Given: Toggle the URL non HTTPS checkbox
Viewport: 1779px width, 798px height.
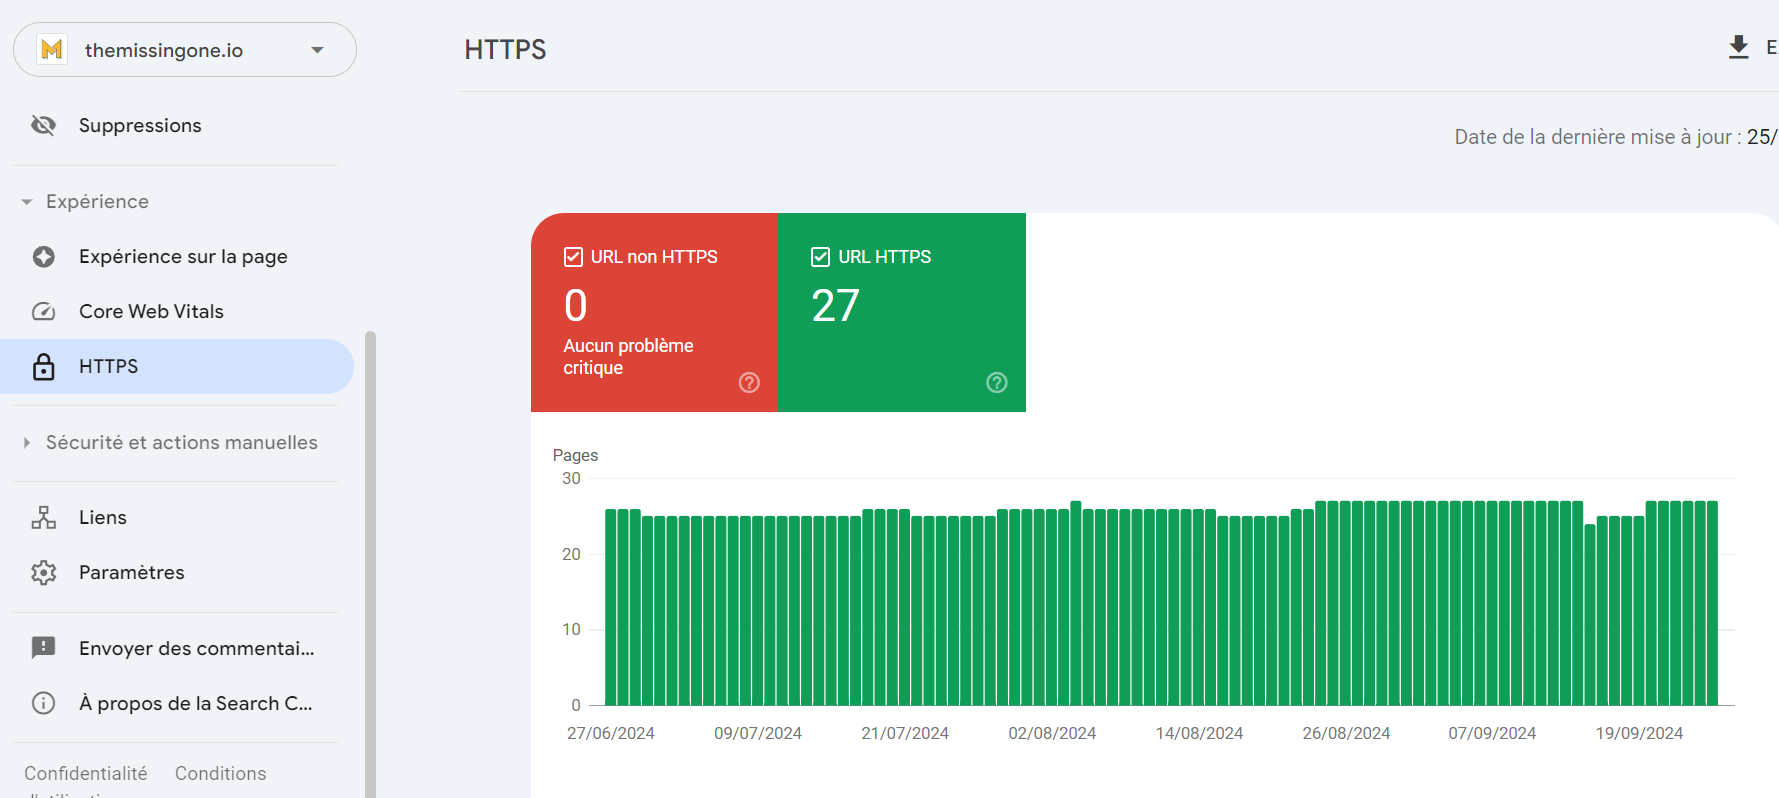Looking at the screenshot, I should coord(573,257).
